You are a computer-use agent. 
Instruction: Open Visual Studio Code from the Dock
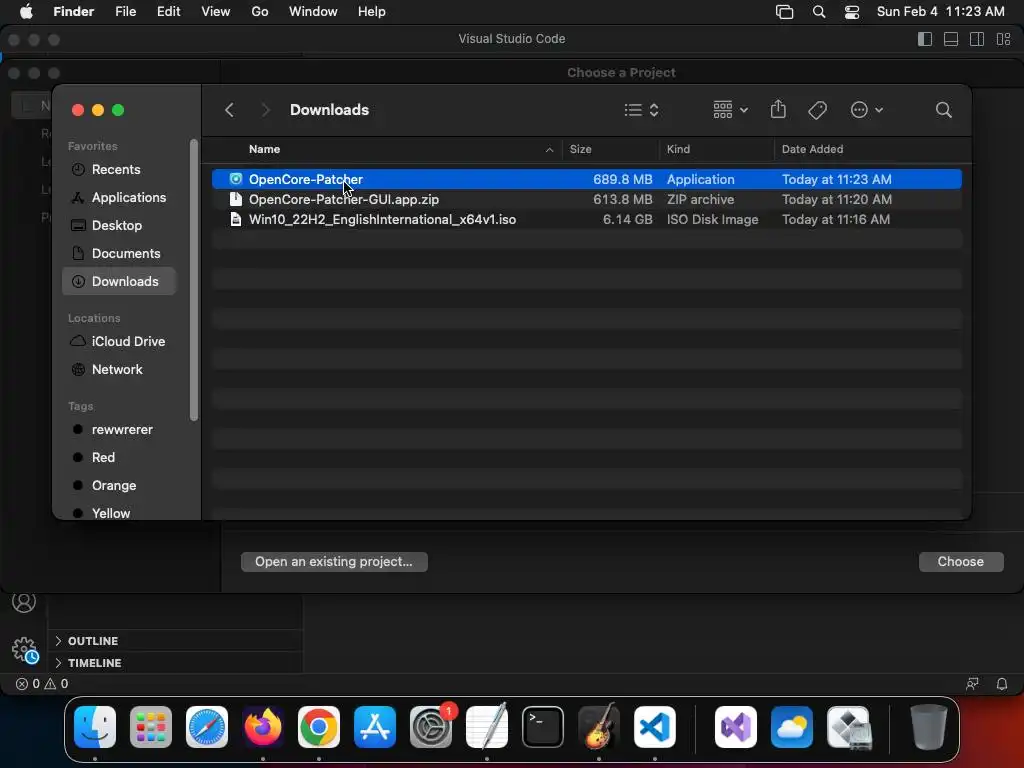point(654,727)
